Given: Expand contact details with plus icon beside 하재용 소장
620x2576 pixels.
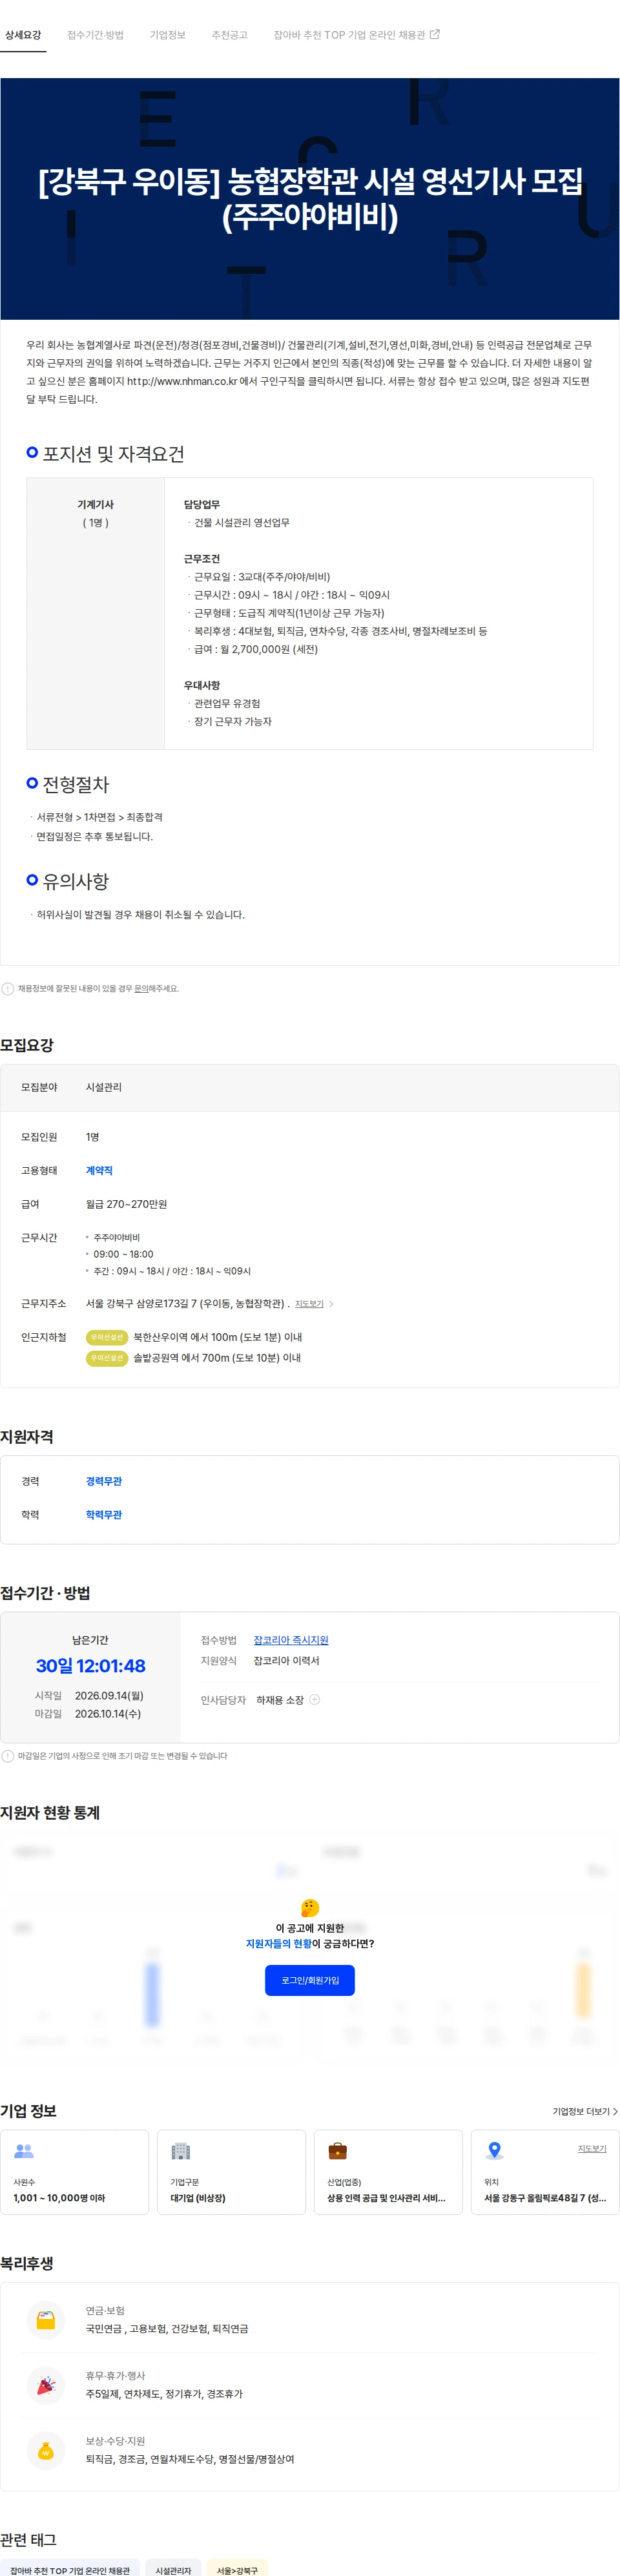Looking at the screenshot, I should click(314, 1700).
